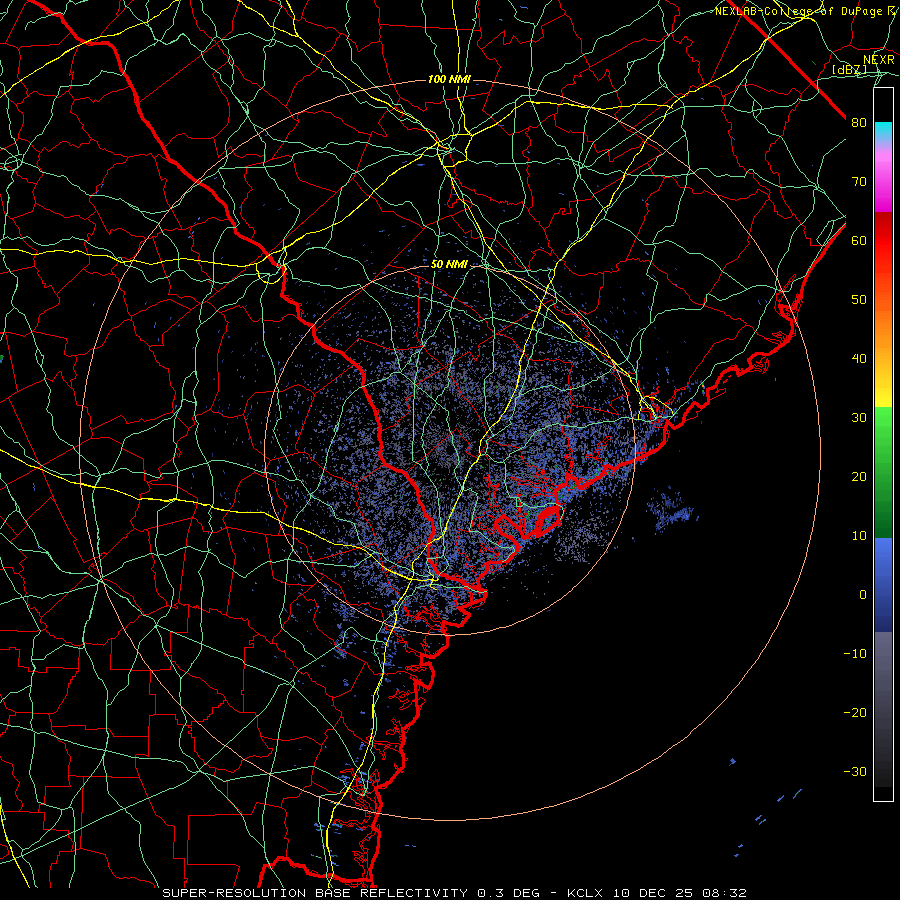The height and width of the screenshot is (900, 900).
Task: Click the 80 value on the dBZ scale
Action: pyautogui.click(x=859, y=123)
